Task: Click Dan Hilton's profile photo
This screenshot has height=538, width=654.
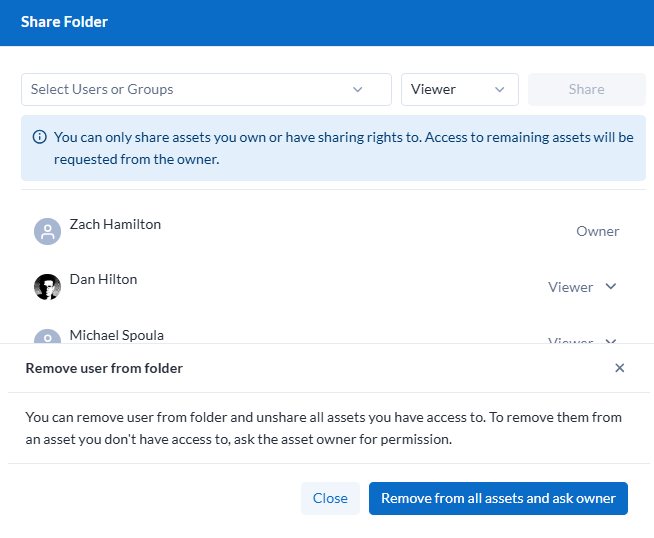Action: tap(48, 287)
